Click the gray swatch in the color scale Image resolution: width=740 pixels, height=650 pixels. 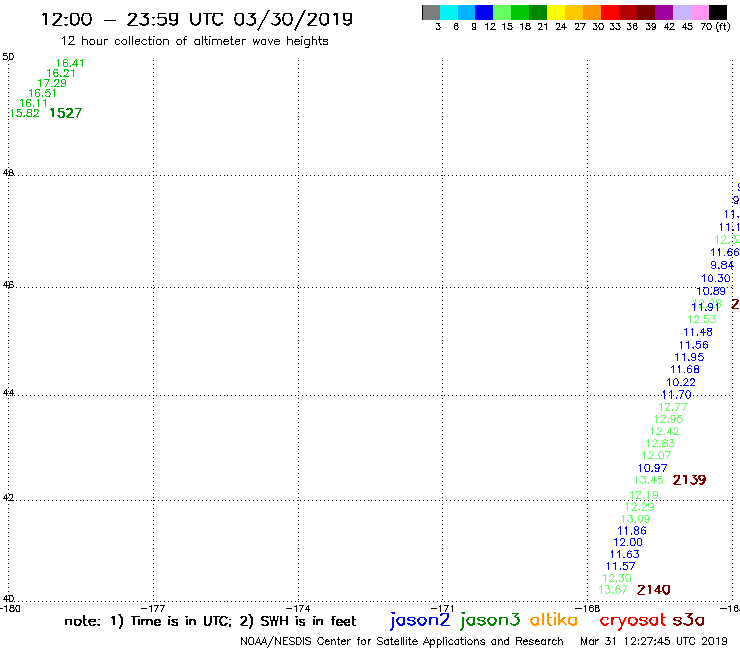tap(431, 12)
